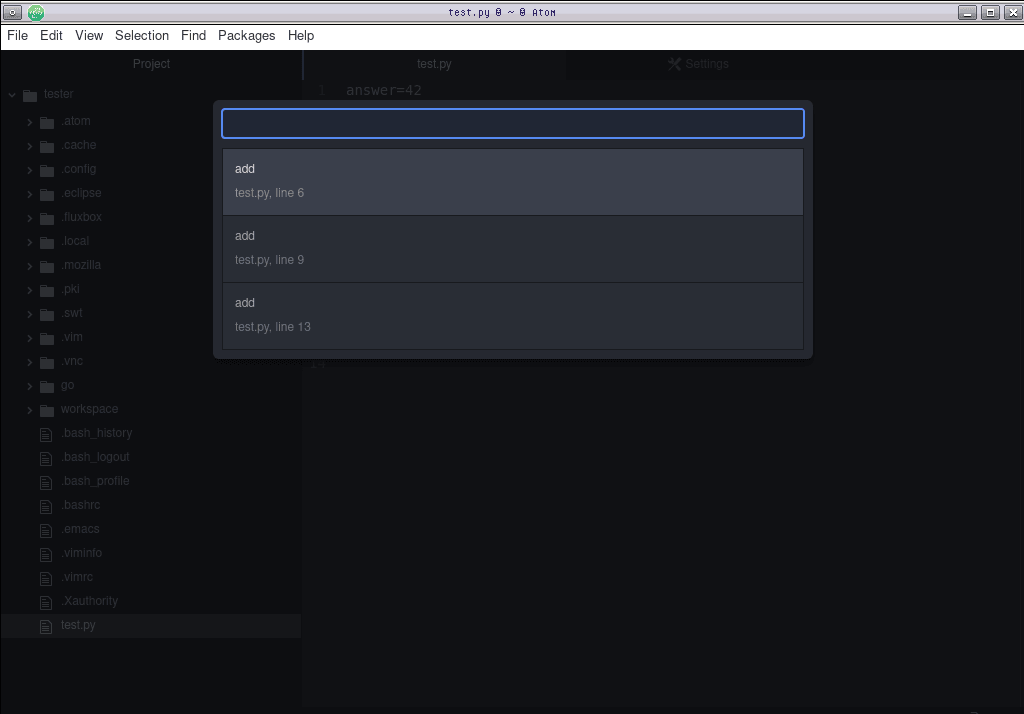1024x714 pixels.
Task: Open the Packages menu
Action: [x=246, y=35]
